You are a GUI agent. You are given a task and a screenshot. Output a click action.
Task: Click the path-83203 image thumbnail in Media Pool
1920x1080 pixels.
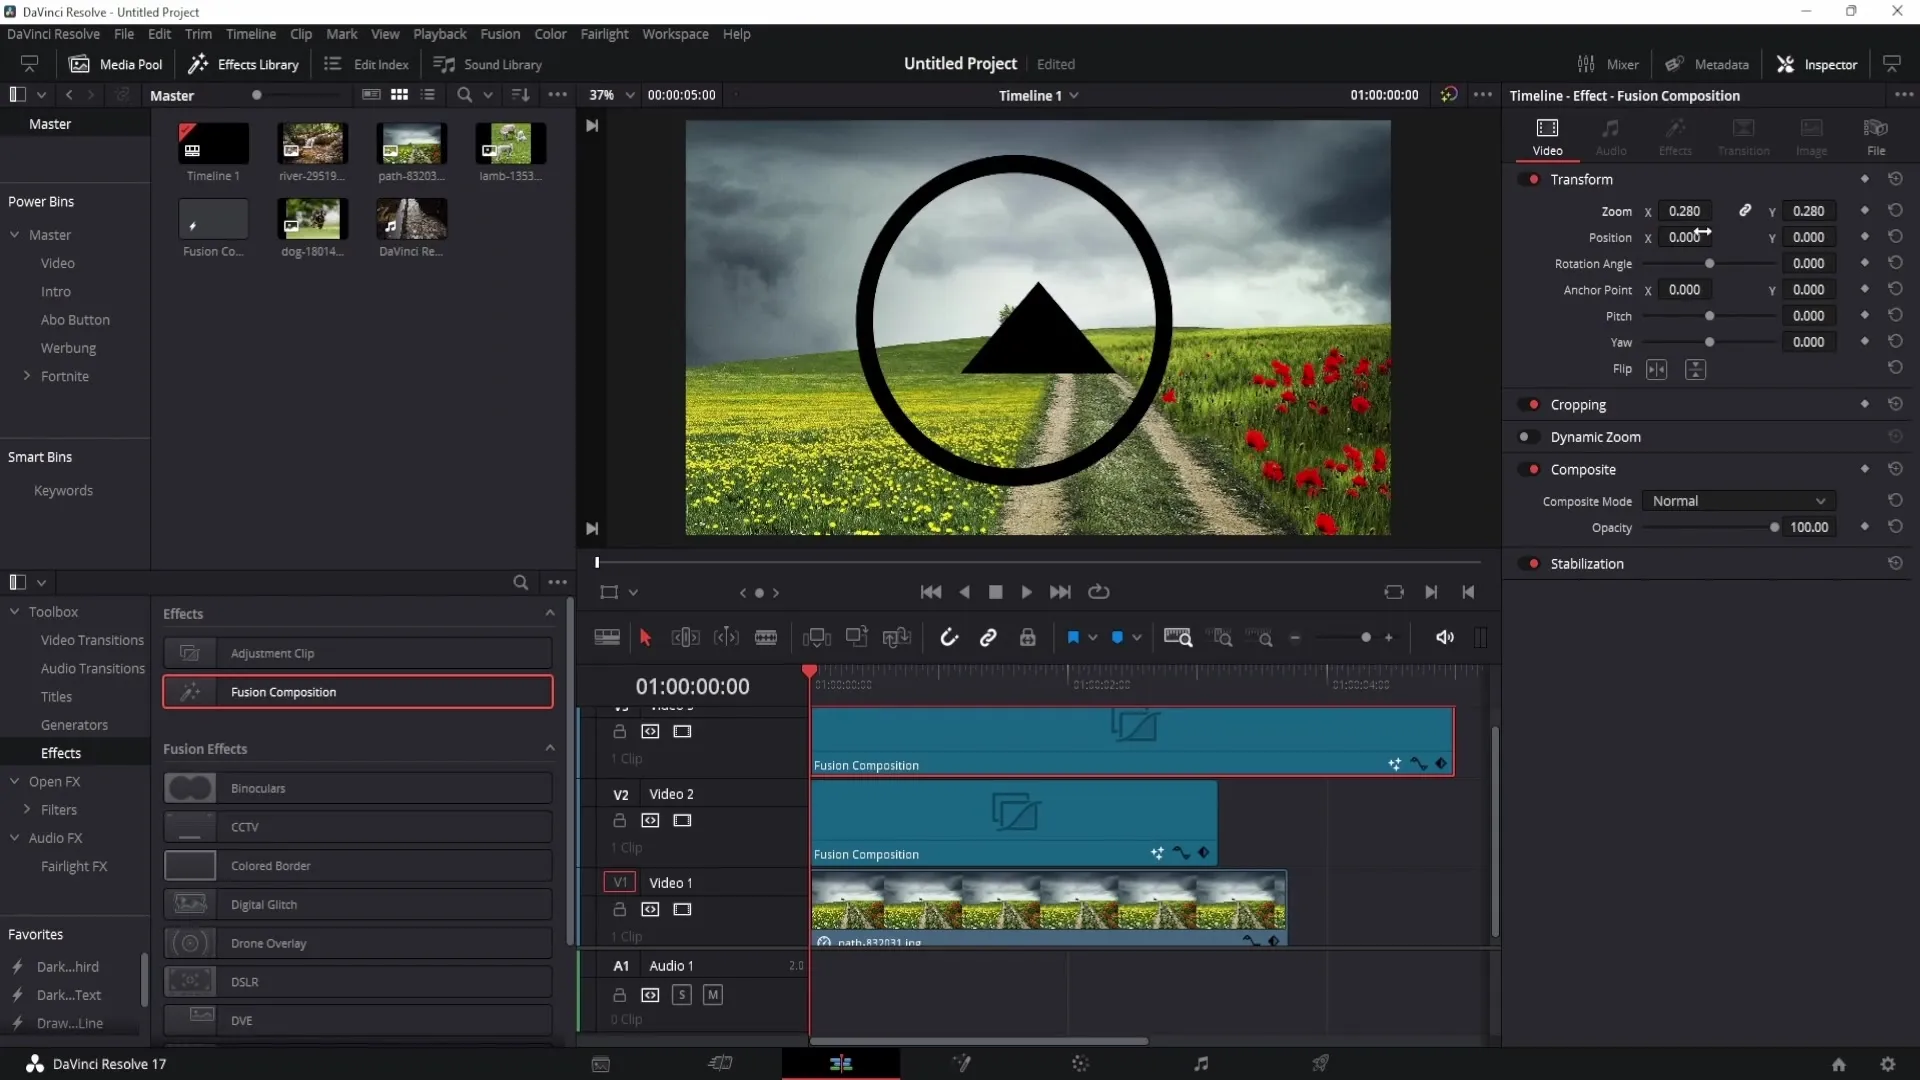pyautogui.click(x=411, y=144)
